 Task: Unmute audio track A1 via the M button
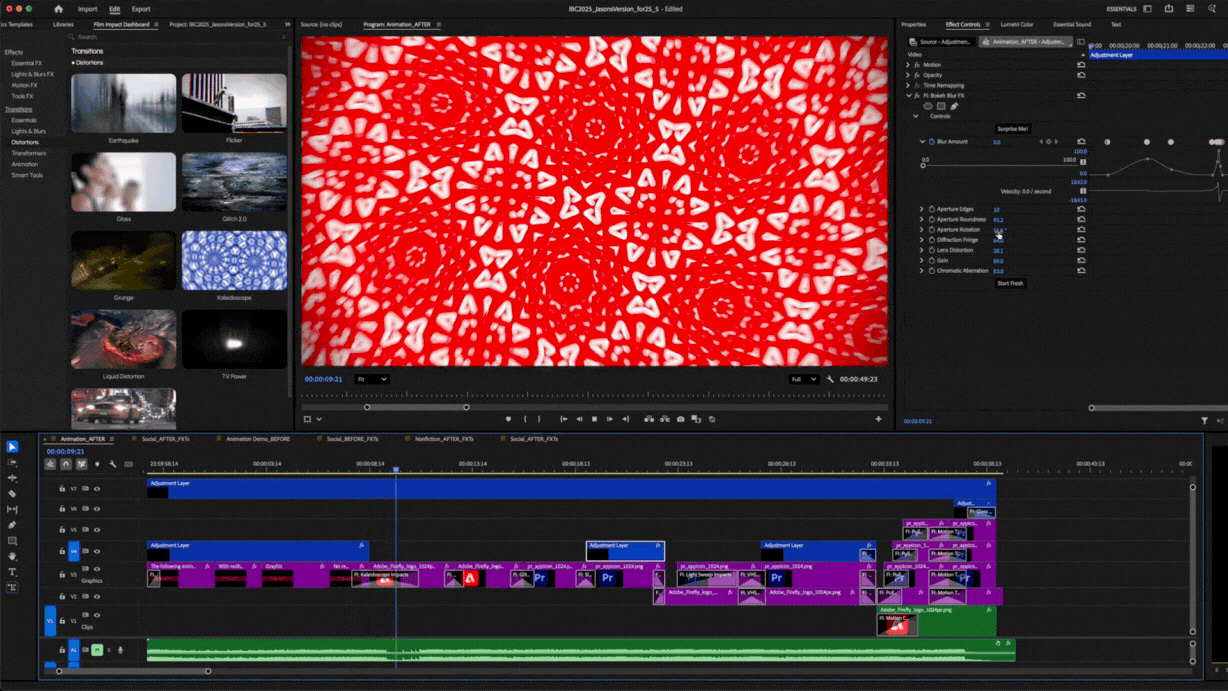pos(97,650)
